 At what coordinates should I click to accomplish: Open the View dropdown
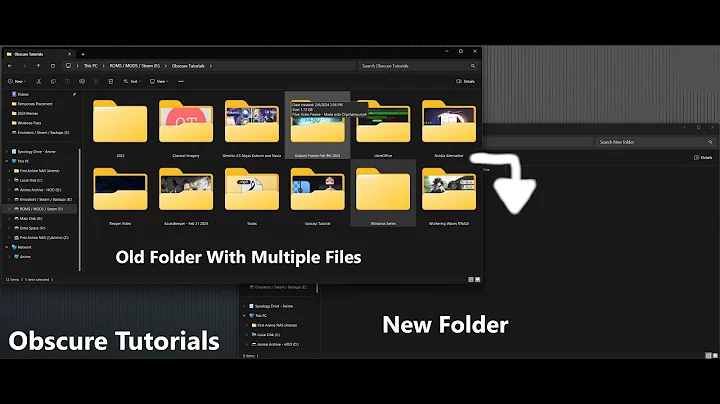(159, 81)
